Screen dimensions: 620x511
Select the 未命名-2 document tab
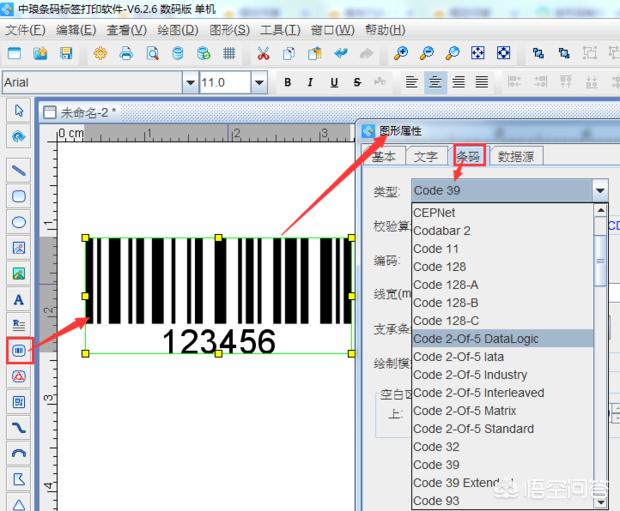(x=79, y=113)
